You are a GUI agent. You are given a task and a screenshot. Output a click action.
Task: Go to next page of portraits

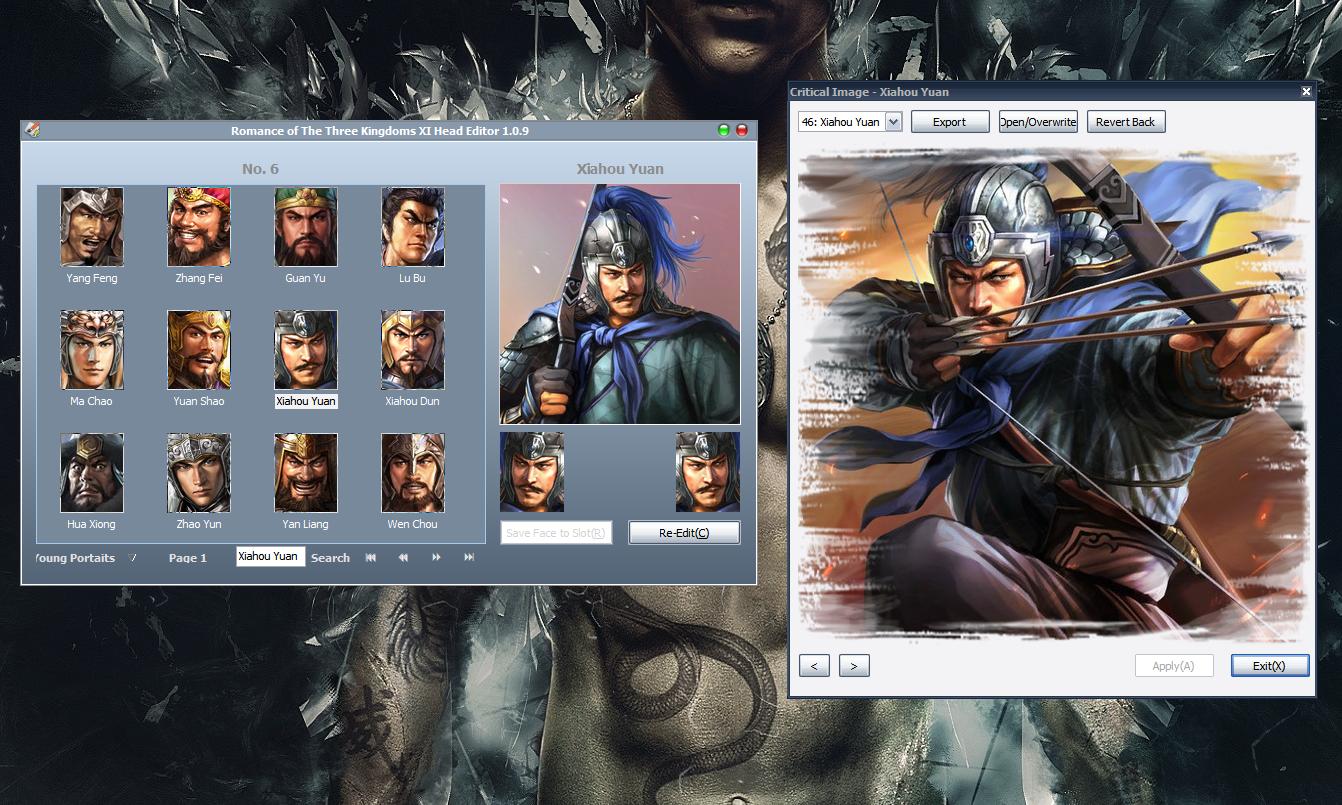click(x=436, y=557)
